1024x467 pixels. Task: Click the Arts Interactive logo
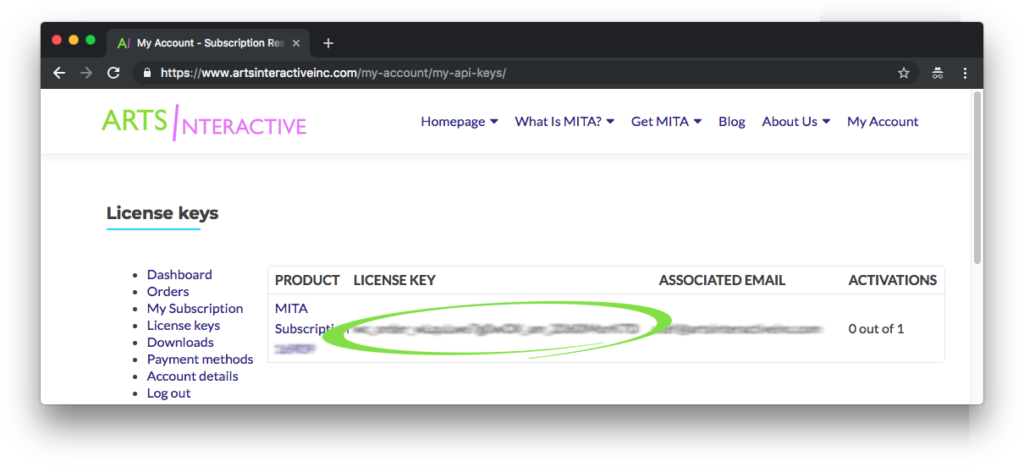(x=204, y=122)
